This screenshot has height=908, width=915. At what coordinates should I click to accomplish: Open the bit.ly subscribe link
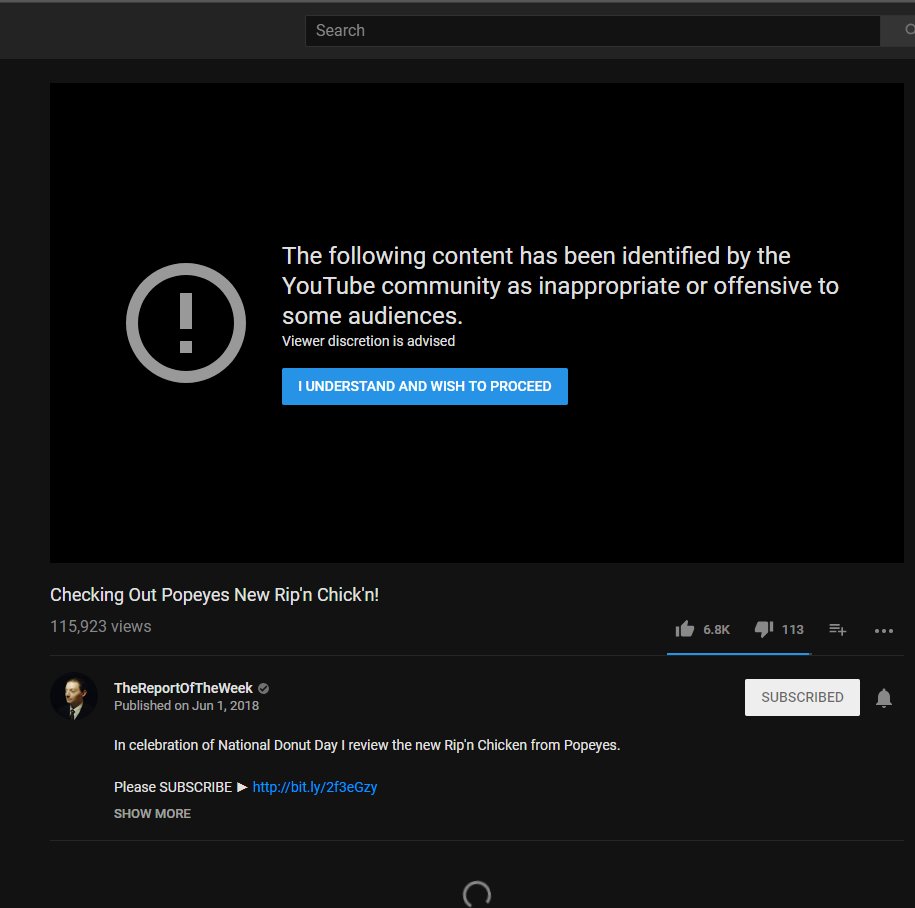point(315,787)
